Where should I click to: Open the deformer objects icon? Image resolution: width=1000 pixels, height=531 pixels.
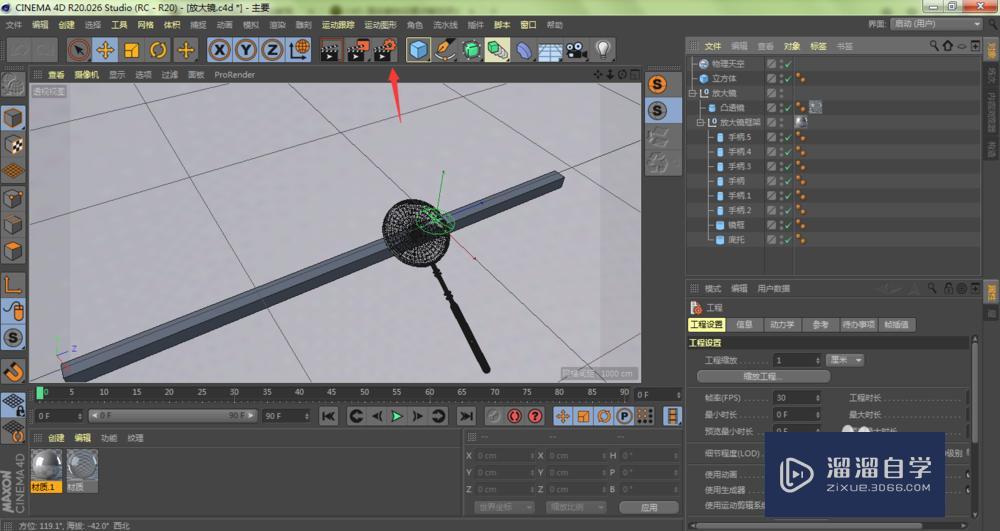524,50
